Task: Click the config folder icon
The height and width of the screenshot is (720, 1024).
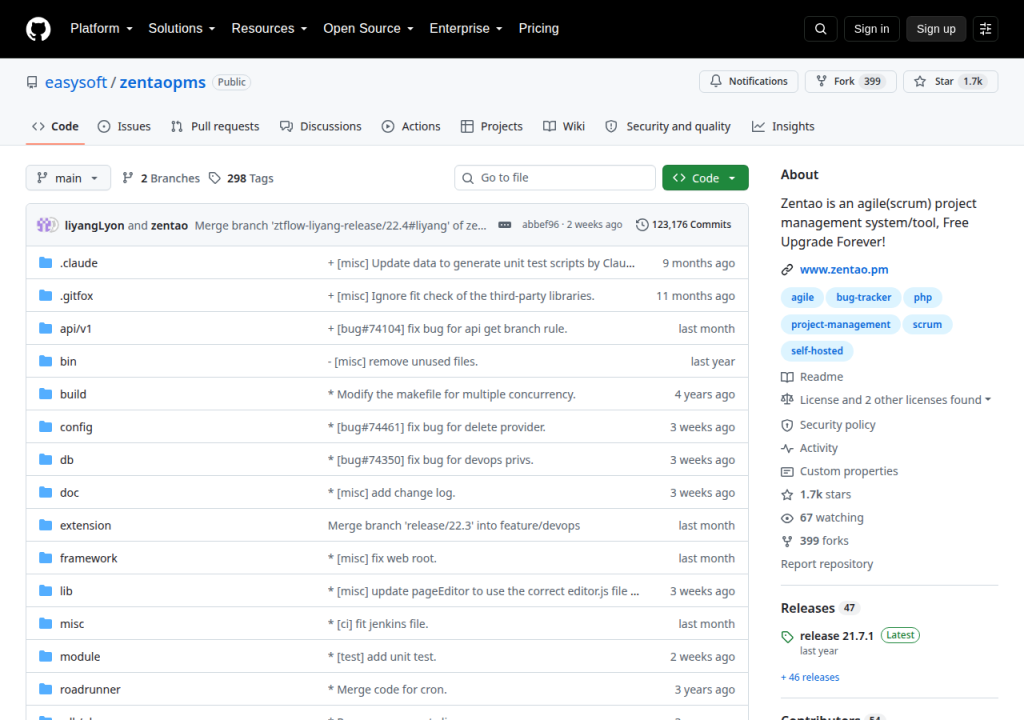Action: click(x=45, y=427)
